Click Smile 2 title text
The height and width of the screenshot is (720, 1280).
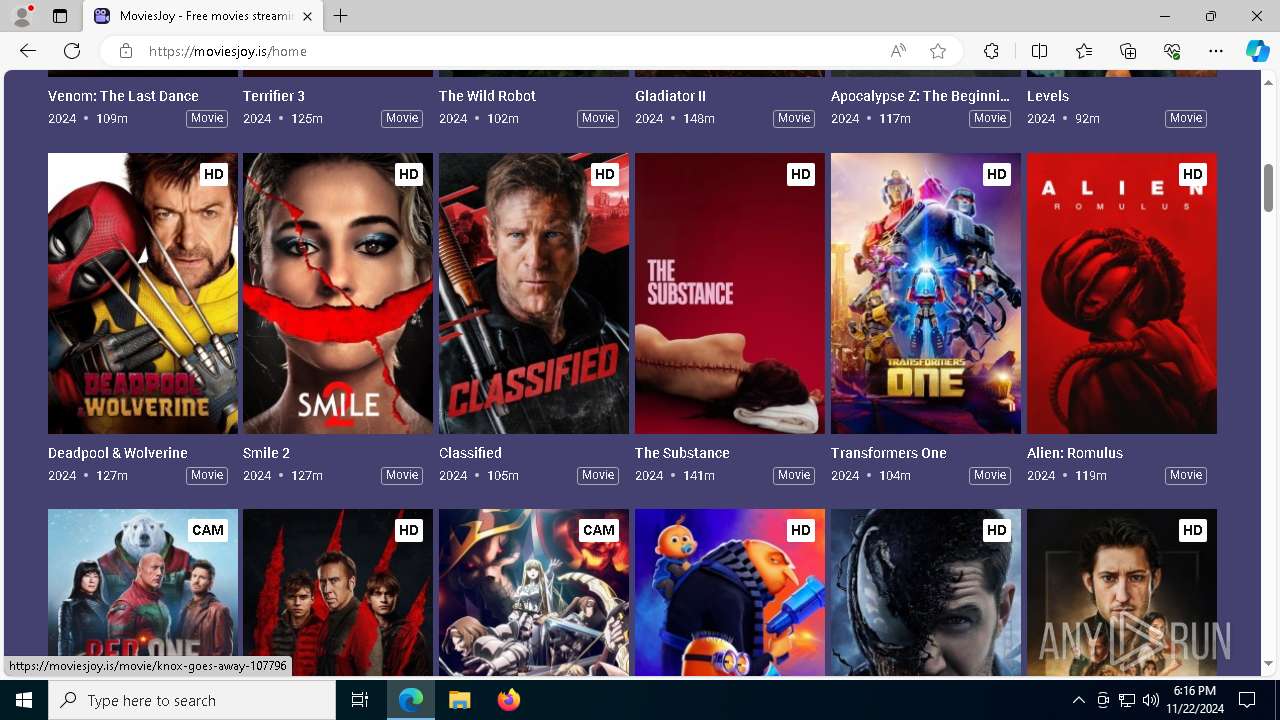pyautogui.click(x=266, y=453)
